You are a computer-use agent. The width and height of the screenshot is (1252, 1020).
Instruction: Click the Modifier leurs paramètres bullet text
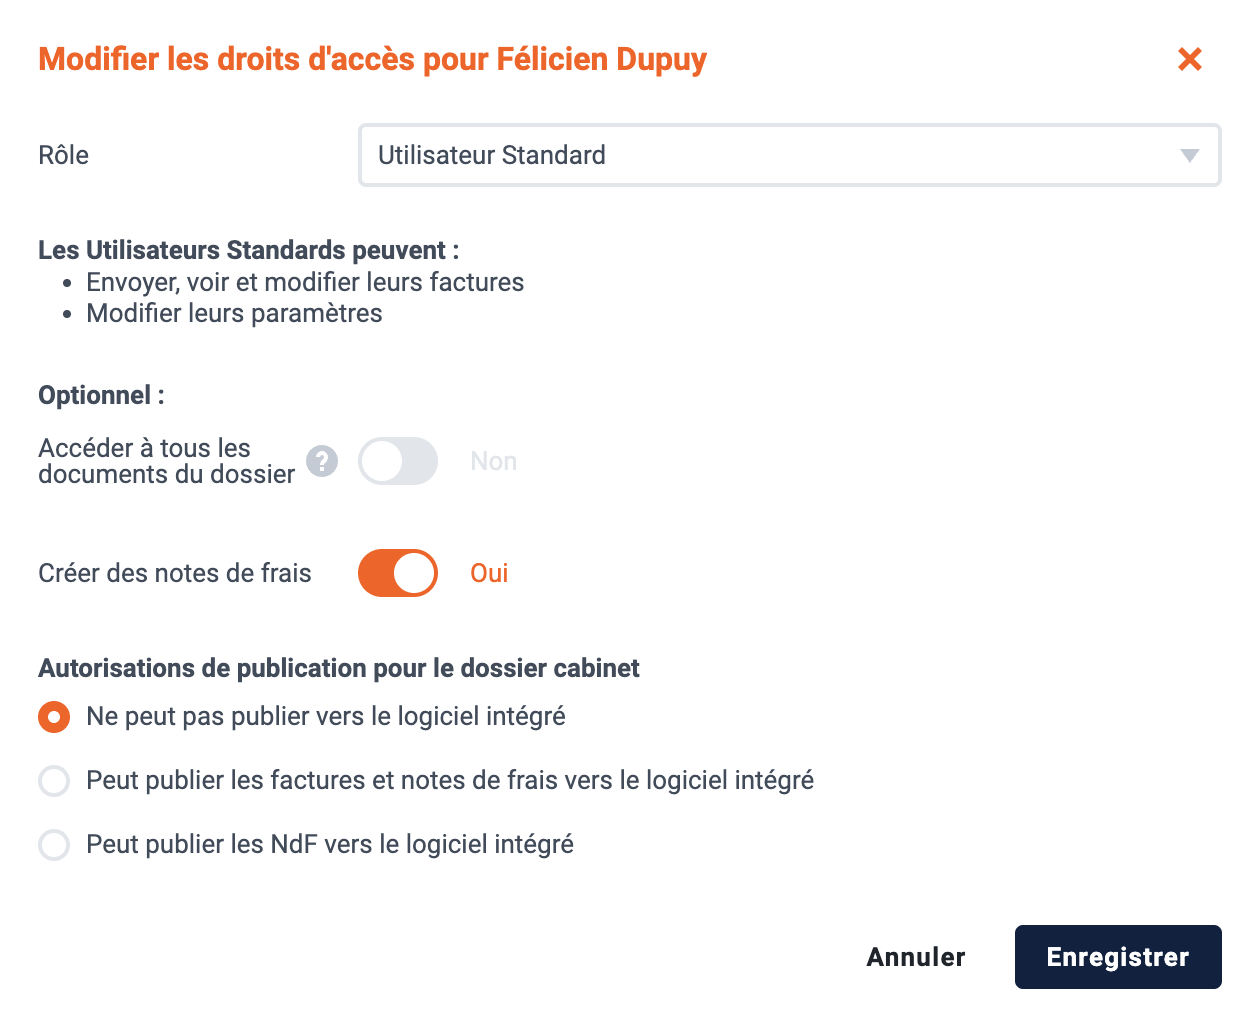tap(234, 313)
